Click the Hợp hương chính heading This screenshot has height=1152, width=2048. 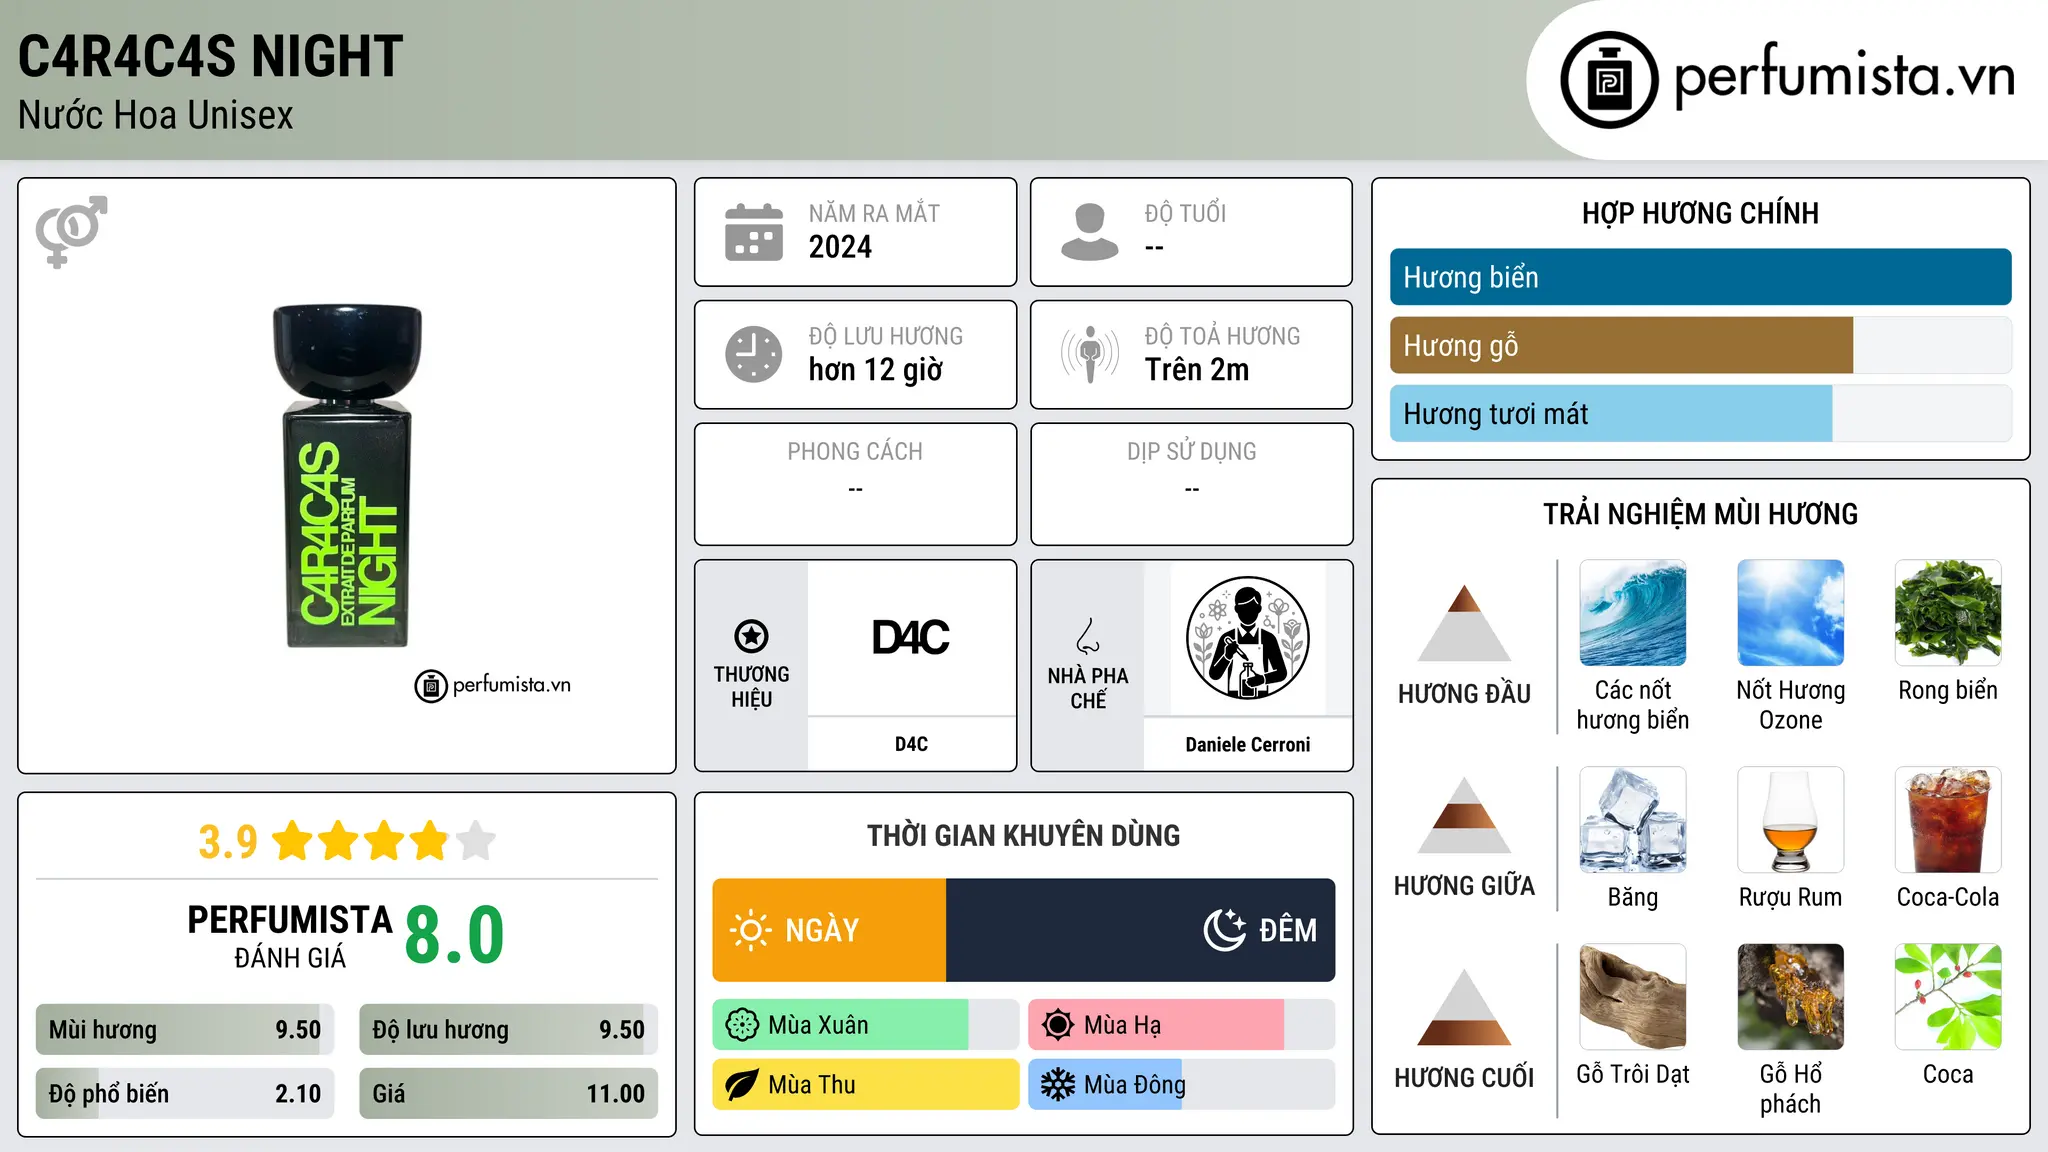point(1700,213)
